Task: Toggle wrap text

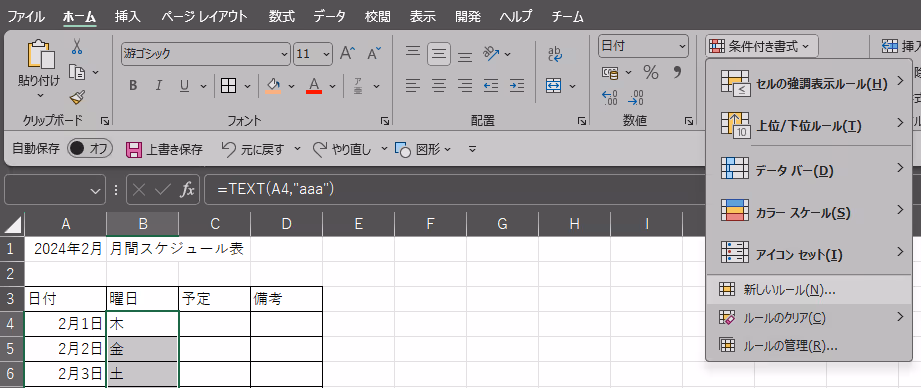Action: [x=554, y=54]
